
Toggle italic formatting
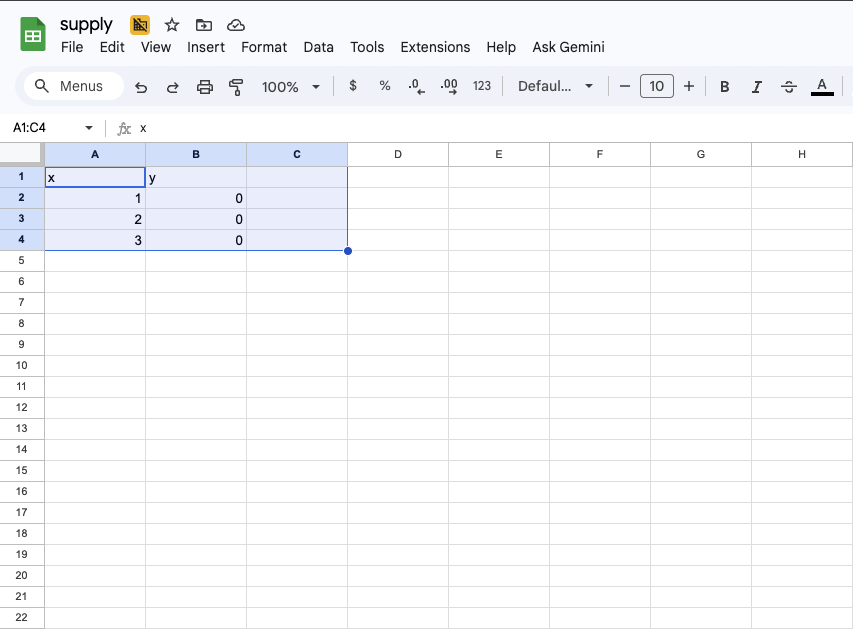click(756, 87)
